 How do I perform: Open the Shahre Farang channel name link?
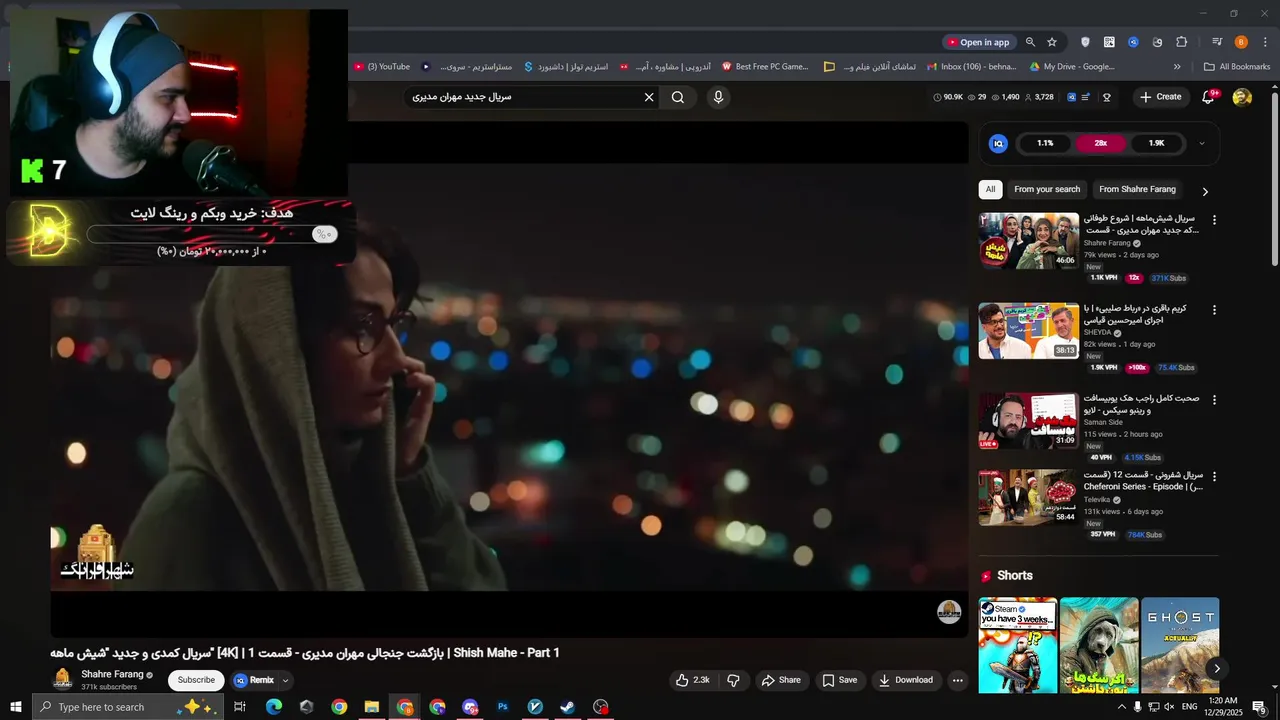pyautogui.click(x=112, y=675)
